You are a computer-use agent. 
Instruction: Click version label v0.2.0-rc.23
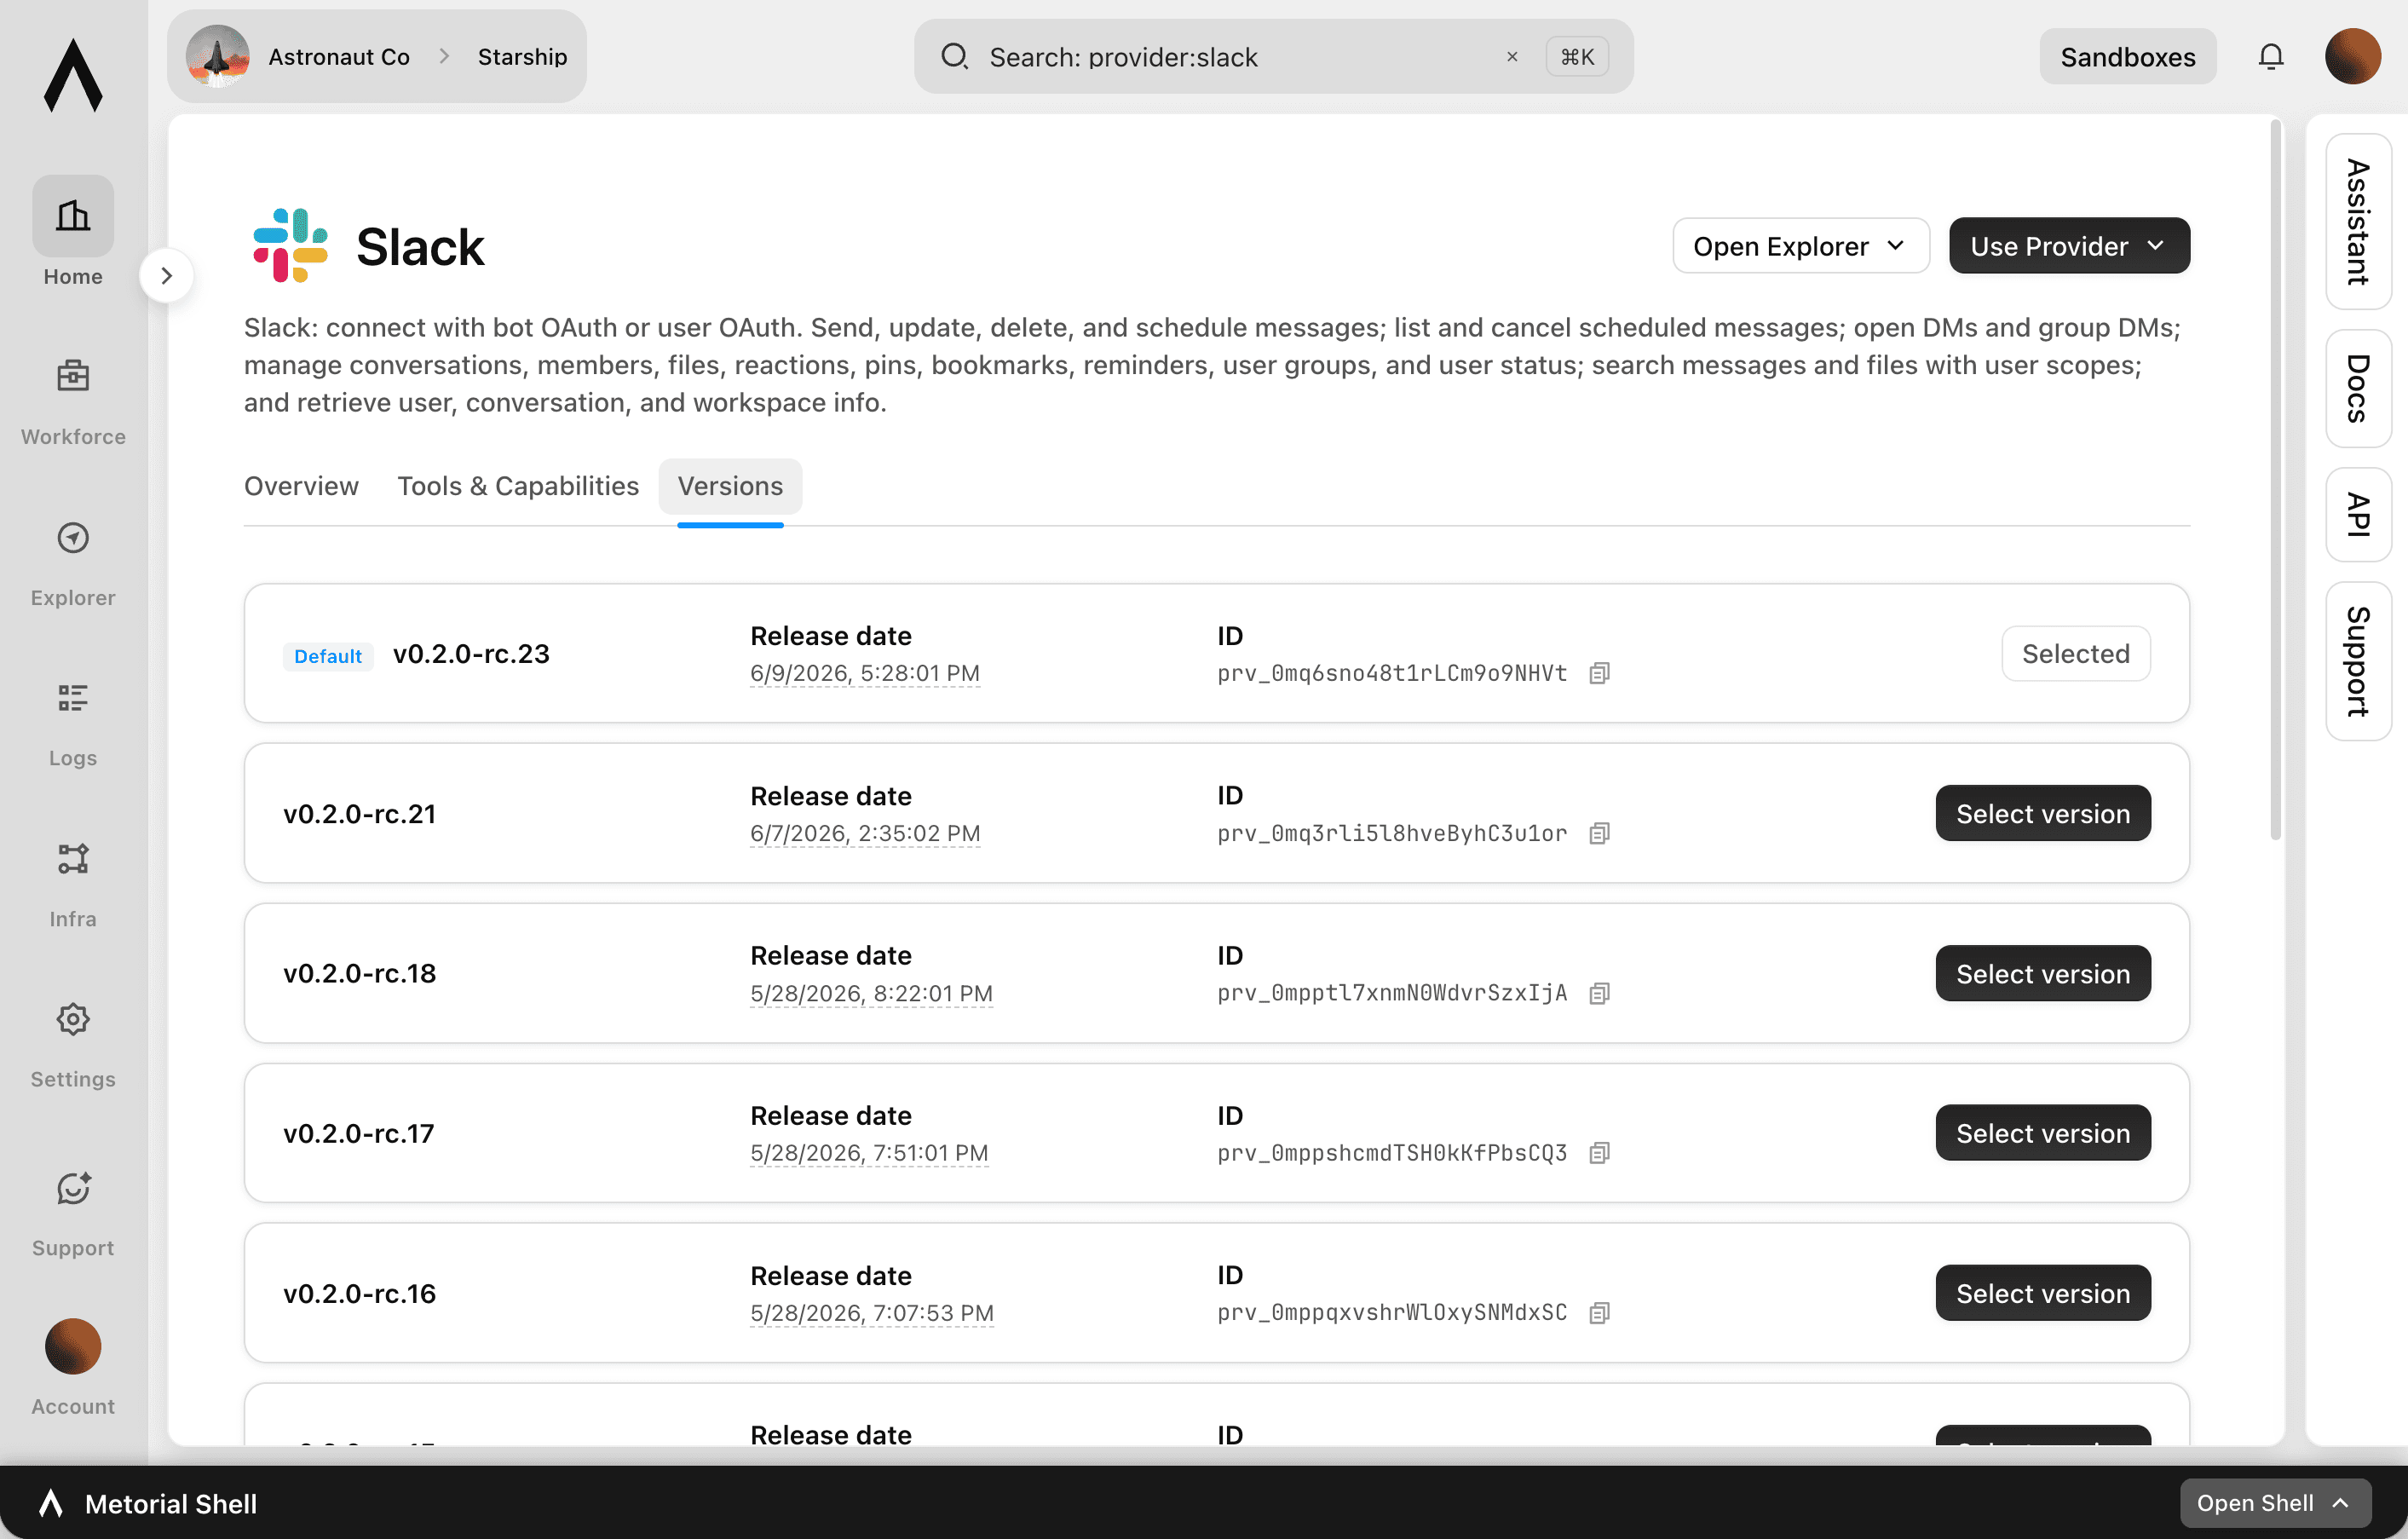click(471, 654)
